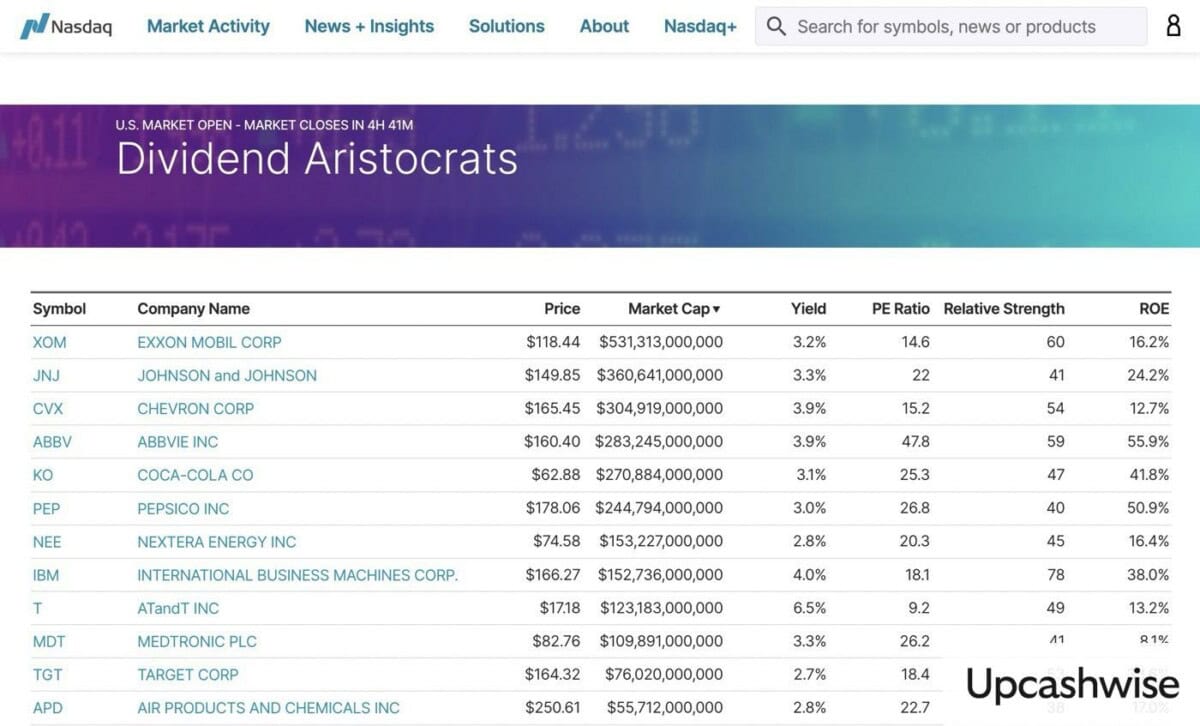Open IBM symbol link
This screenshot has width=1200, height=726.
47,575
